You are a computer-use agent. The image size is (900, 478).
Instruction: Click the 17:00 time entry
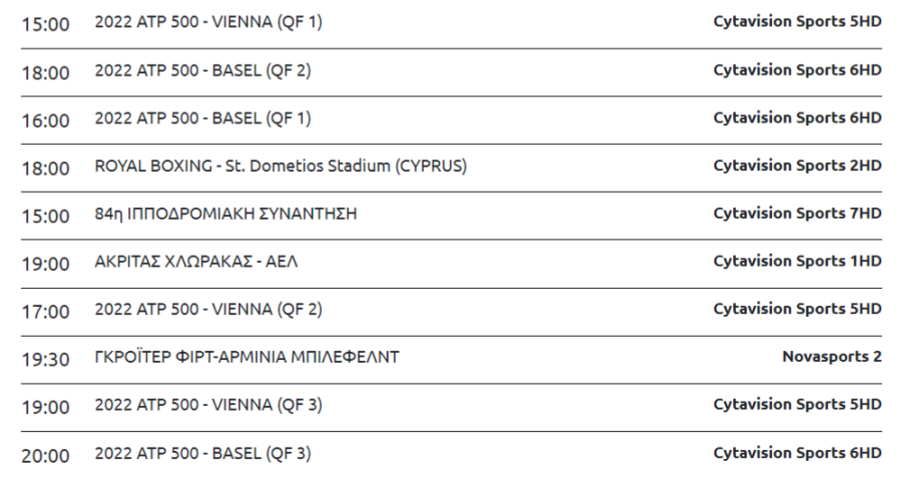pos(45,312)
